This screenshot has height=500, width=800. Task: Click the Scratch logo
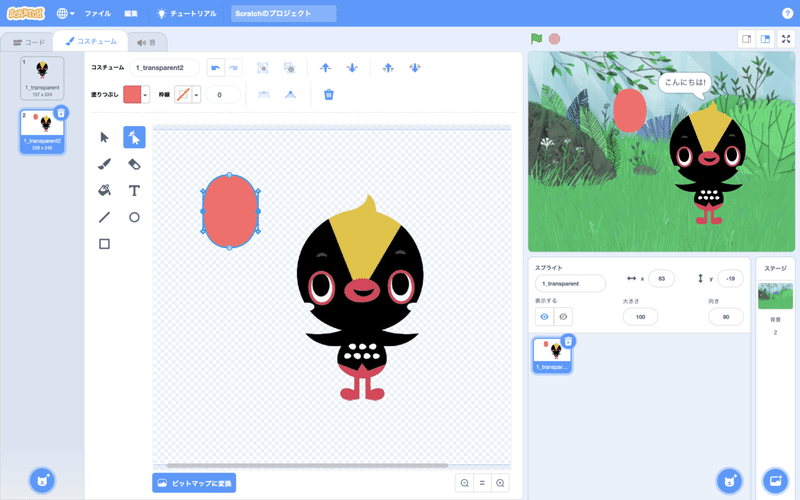(x=26, y=13)
